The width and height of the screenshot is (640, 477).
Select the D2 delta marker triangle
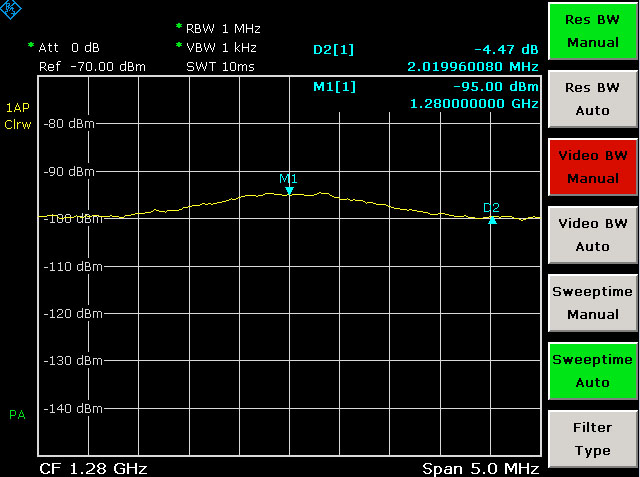click(491, 218)
